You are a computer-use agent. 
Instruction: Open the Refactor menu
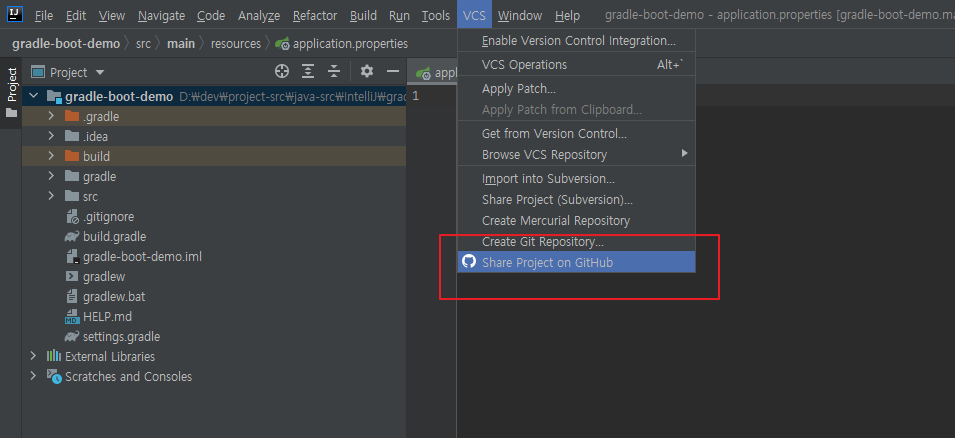tap(315, 16)
